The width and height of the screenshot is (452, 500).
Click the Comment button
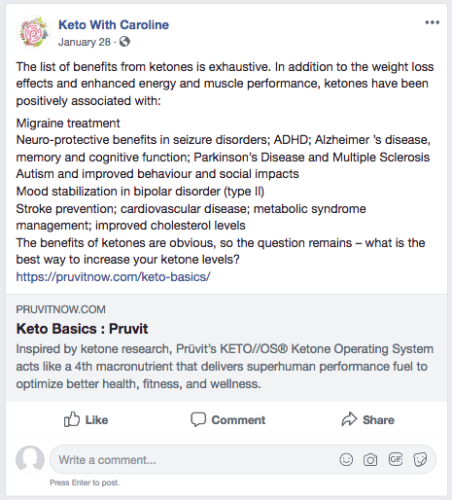coord(228,420)
